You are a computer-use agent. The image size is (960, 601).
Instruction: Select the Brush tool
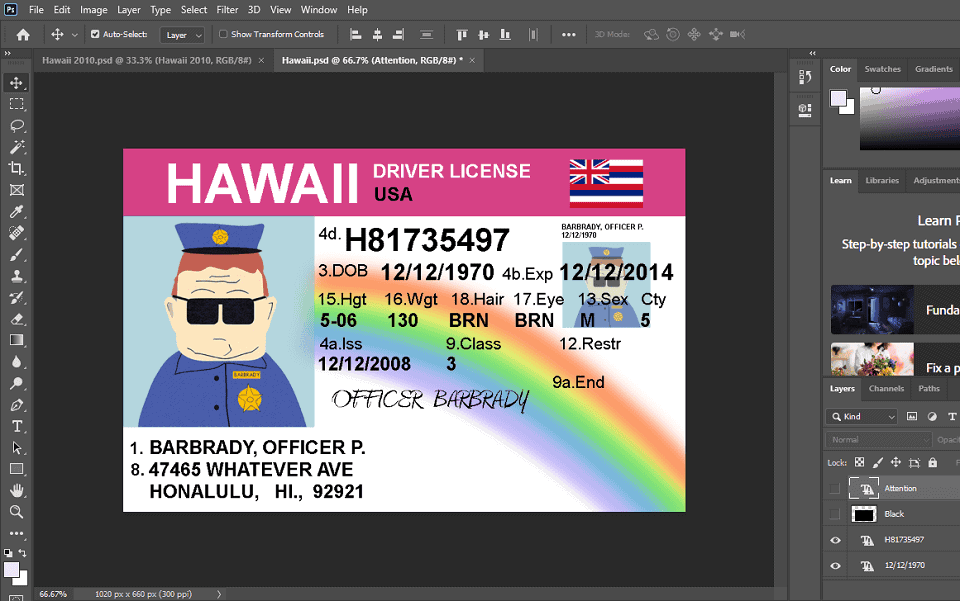17,255
